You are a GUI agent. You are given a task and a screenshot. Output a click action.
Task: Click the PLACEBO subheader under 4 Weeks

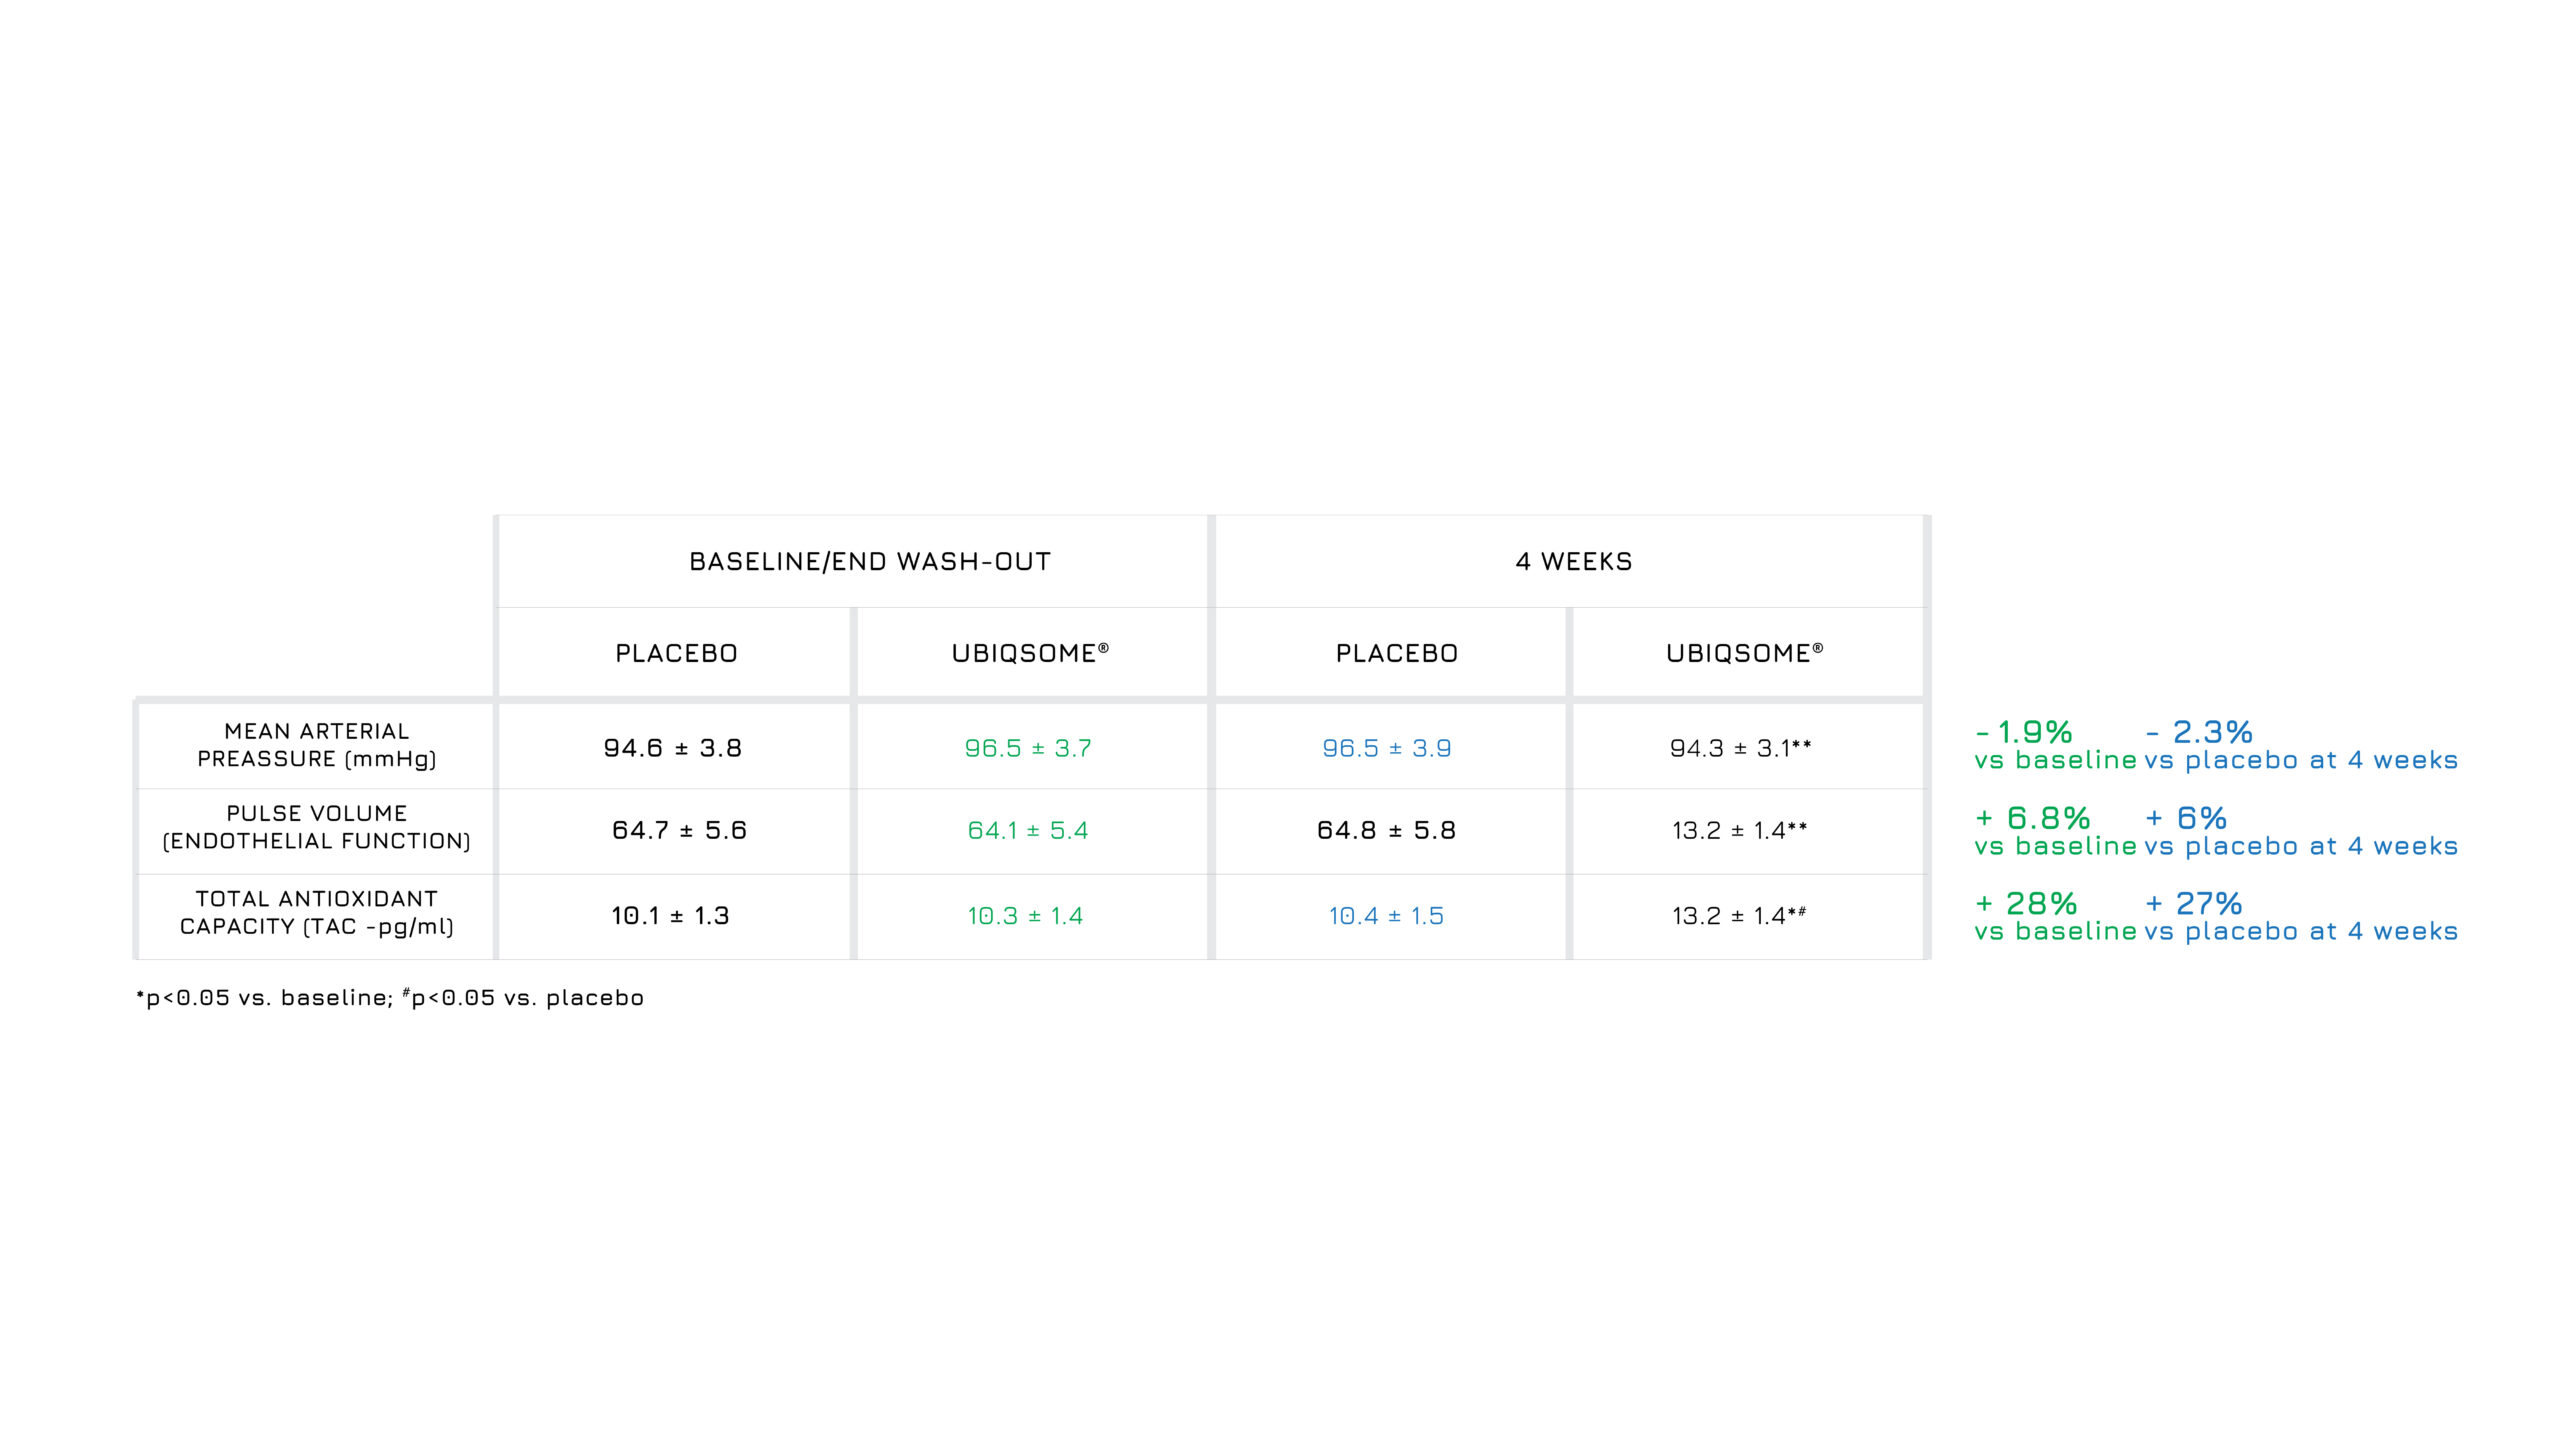click(1396, 654)
